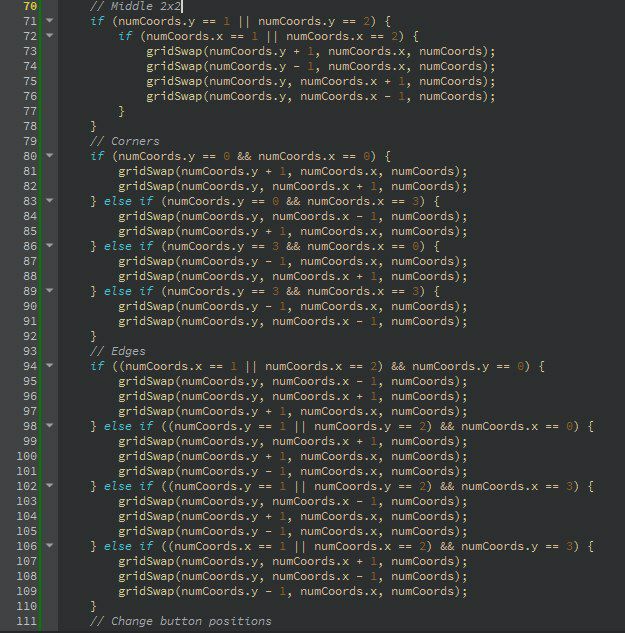The height and width of the screenshot is (633, 625).
Task: Click the gridSwap call on line 81
Action: pyautogui.click(x=293, y=171)
